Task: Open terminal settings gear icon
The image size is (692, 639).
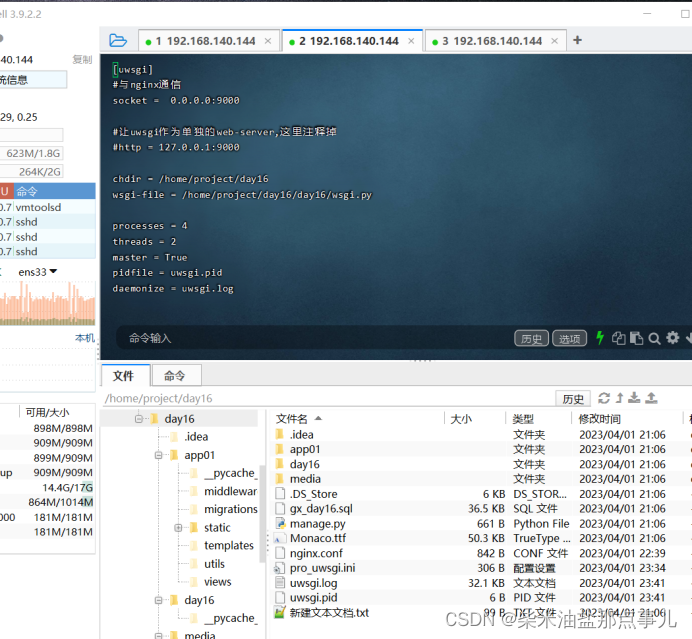Action: point(673,338)
